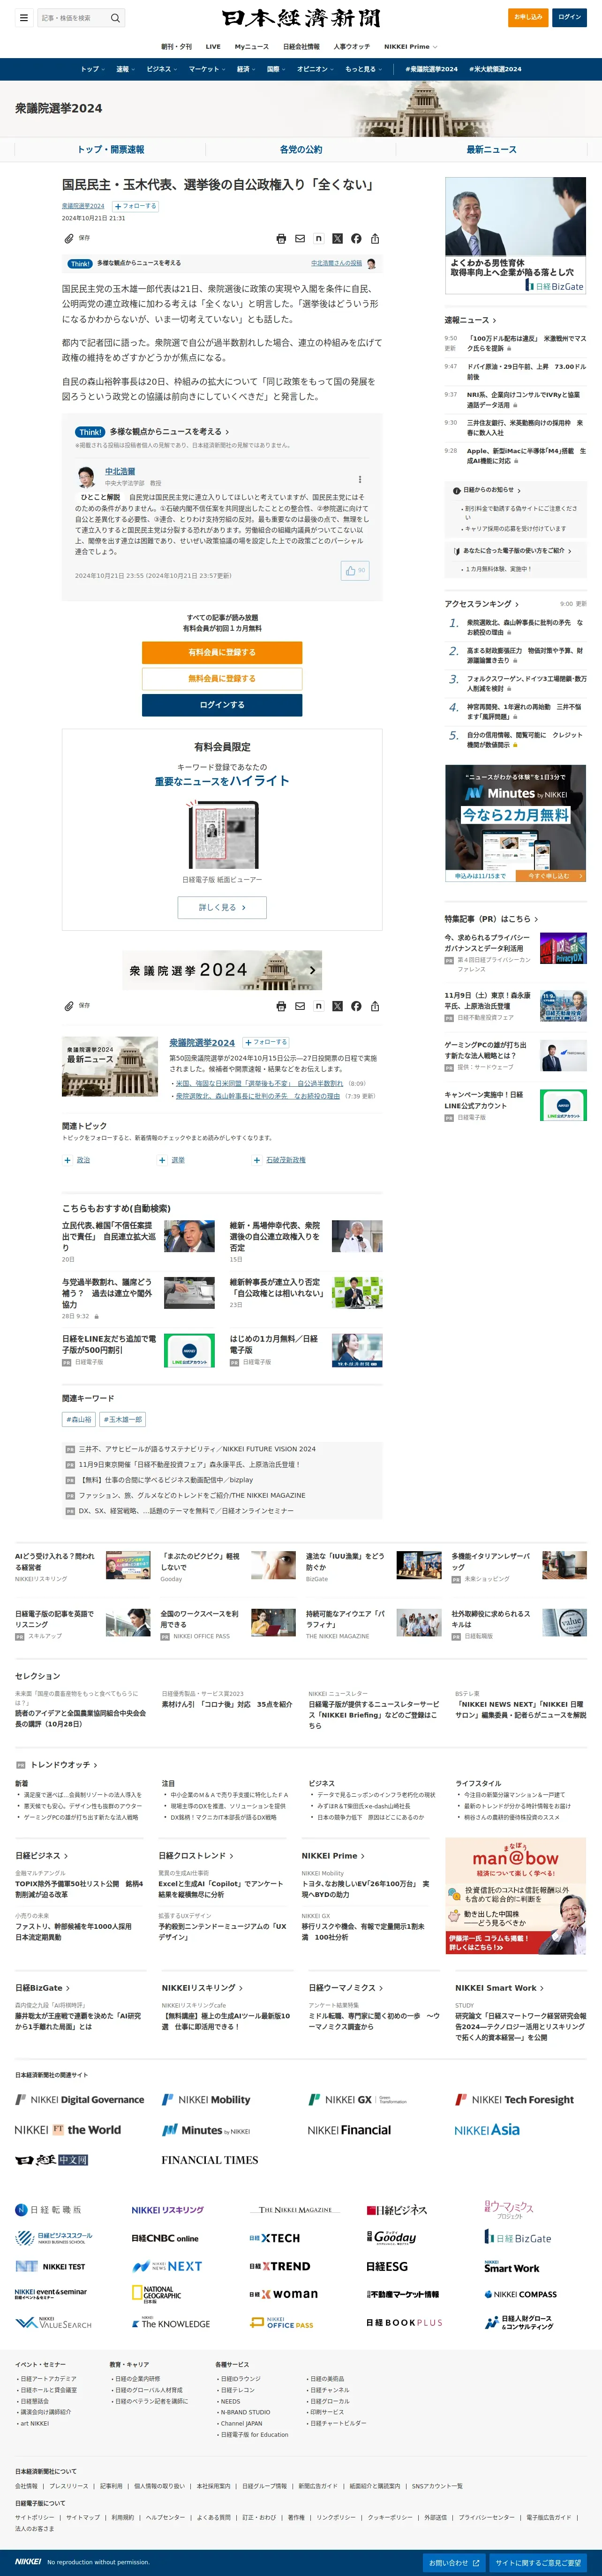Screen dimensions: 602x2576
Task: Click the print icon below the election banner
Action: point(281,1006)
